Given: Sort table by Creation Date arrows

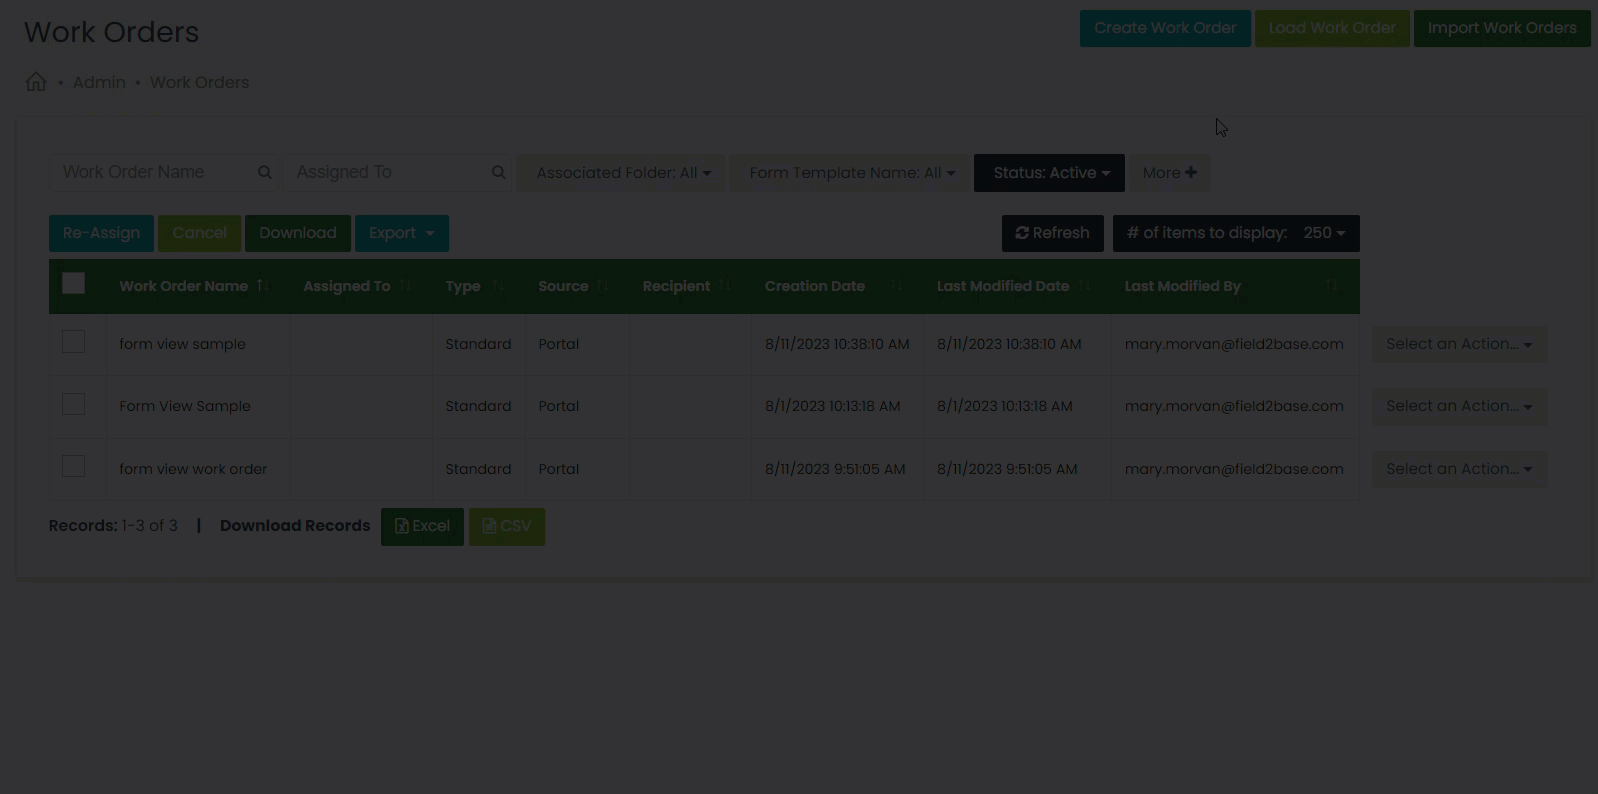Looking at the screenshot, I should click(x=896, y=286).
